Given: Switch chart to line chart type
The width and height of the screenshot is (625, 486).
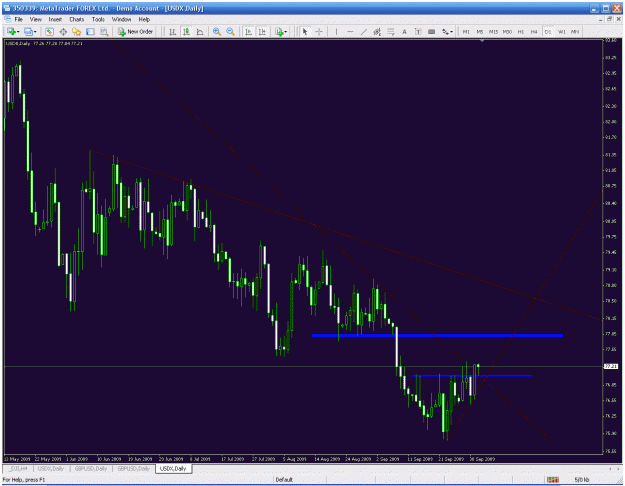Looking at the screenshot, I should (200, 31).
